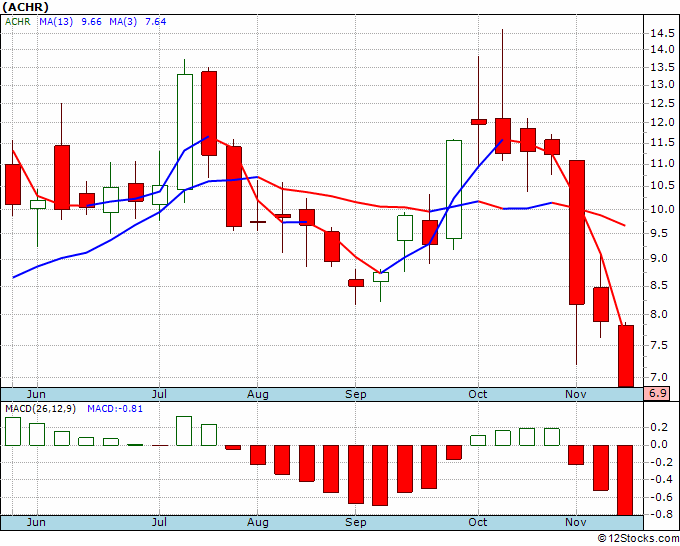Click the Nov label on MACD axis

click(x=576, y=522)
